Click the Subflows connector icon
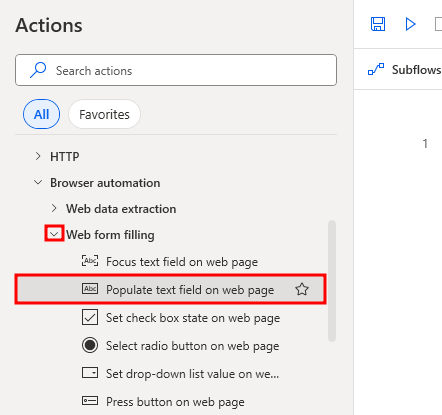Viewport: 442px width, 415px height. pos(376,69)
